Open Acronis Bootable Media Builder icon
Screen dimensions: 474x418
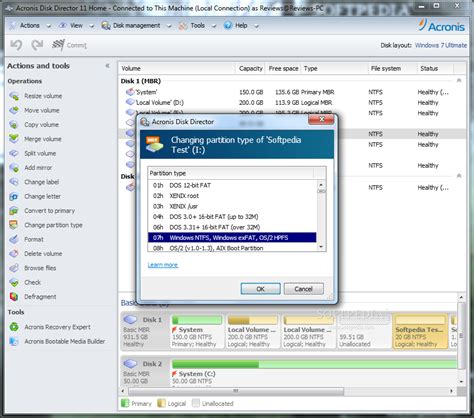point(14,341)
